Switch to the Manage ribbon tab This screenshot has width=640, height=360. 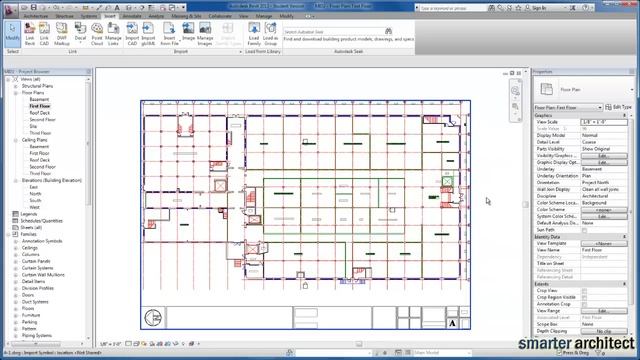[264, 16]
